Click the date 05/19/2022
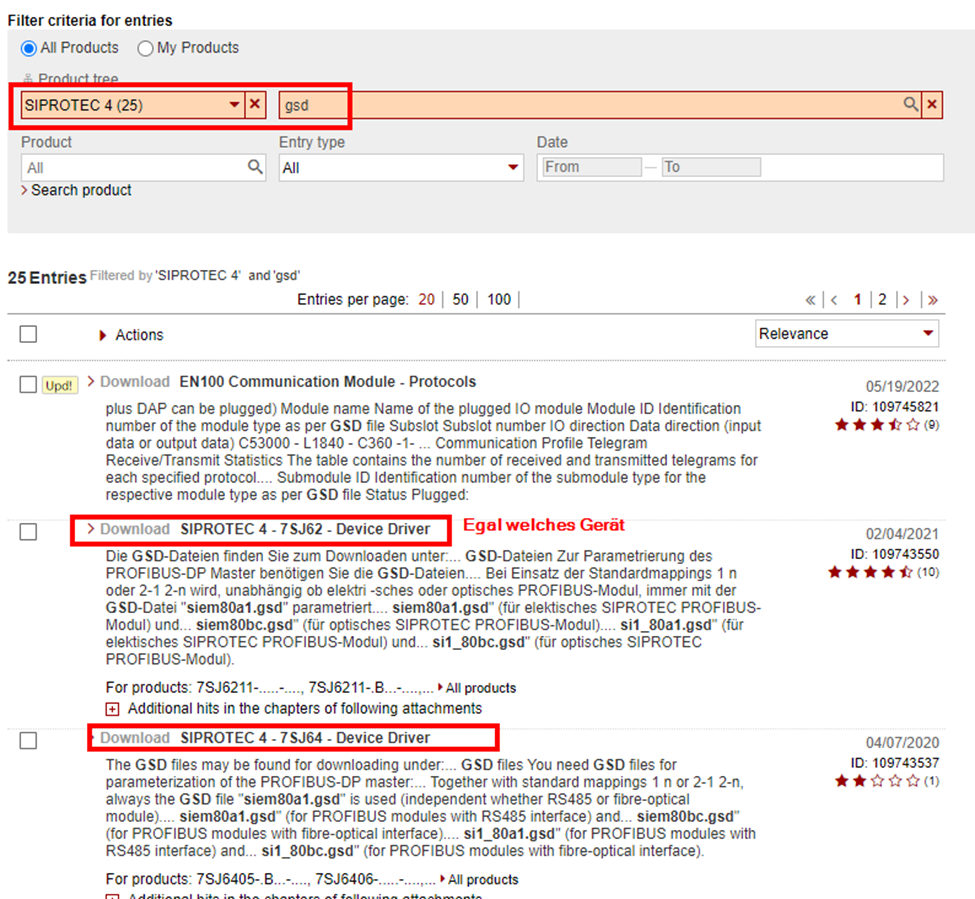The image size is (975, 899). coord(902,387)
